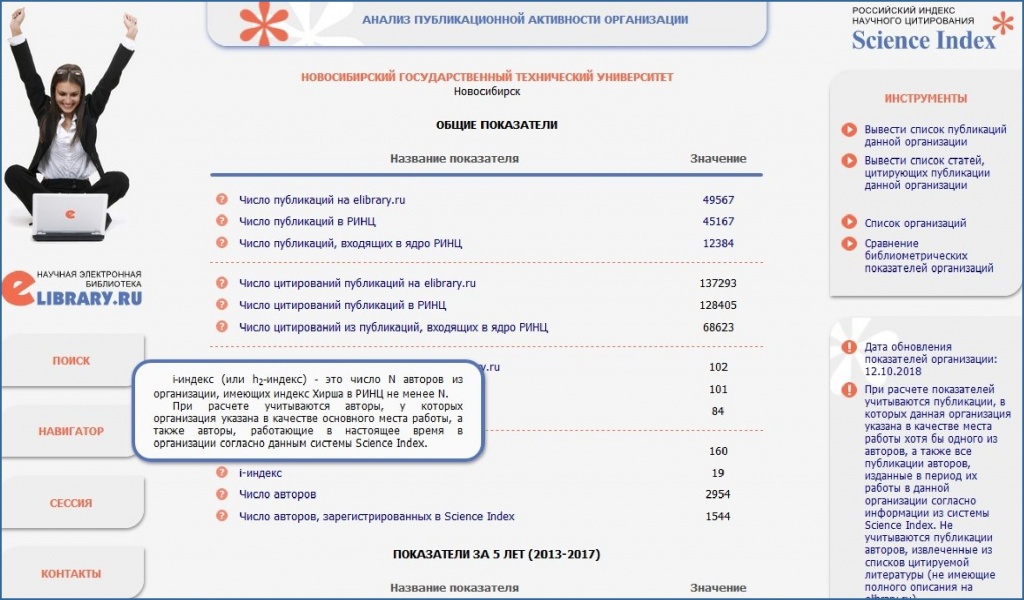
Task: Click the 'i-индекс' indicator link
Action: 260,473
